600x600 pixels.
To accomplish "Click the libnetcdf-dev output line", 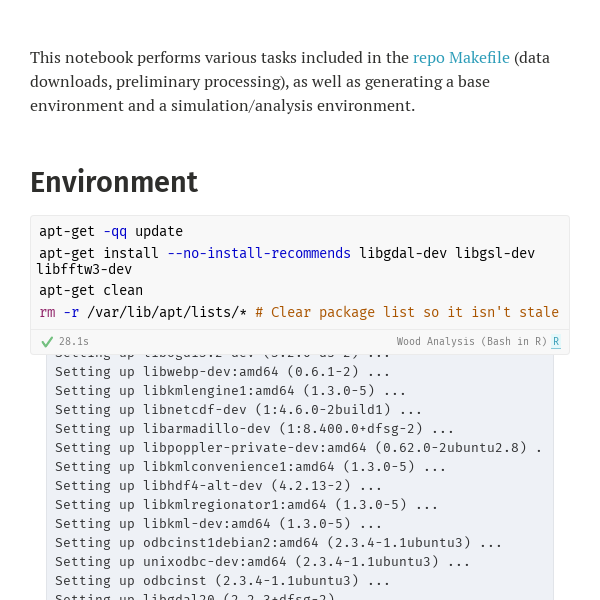I will 238,409.
